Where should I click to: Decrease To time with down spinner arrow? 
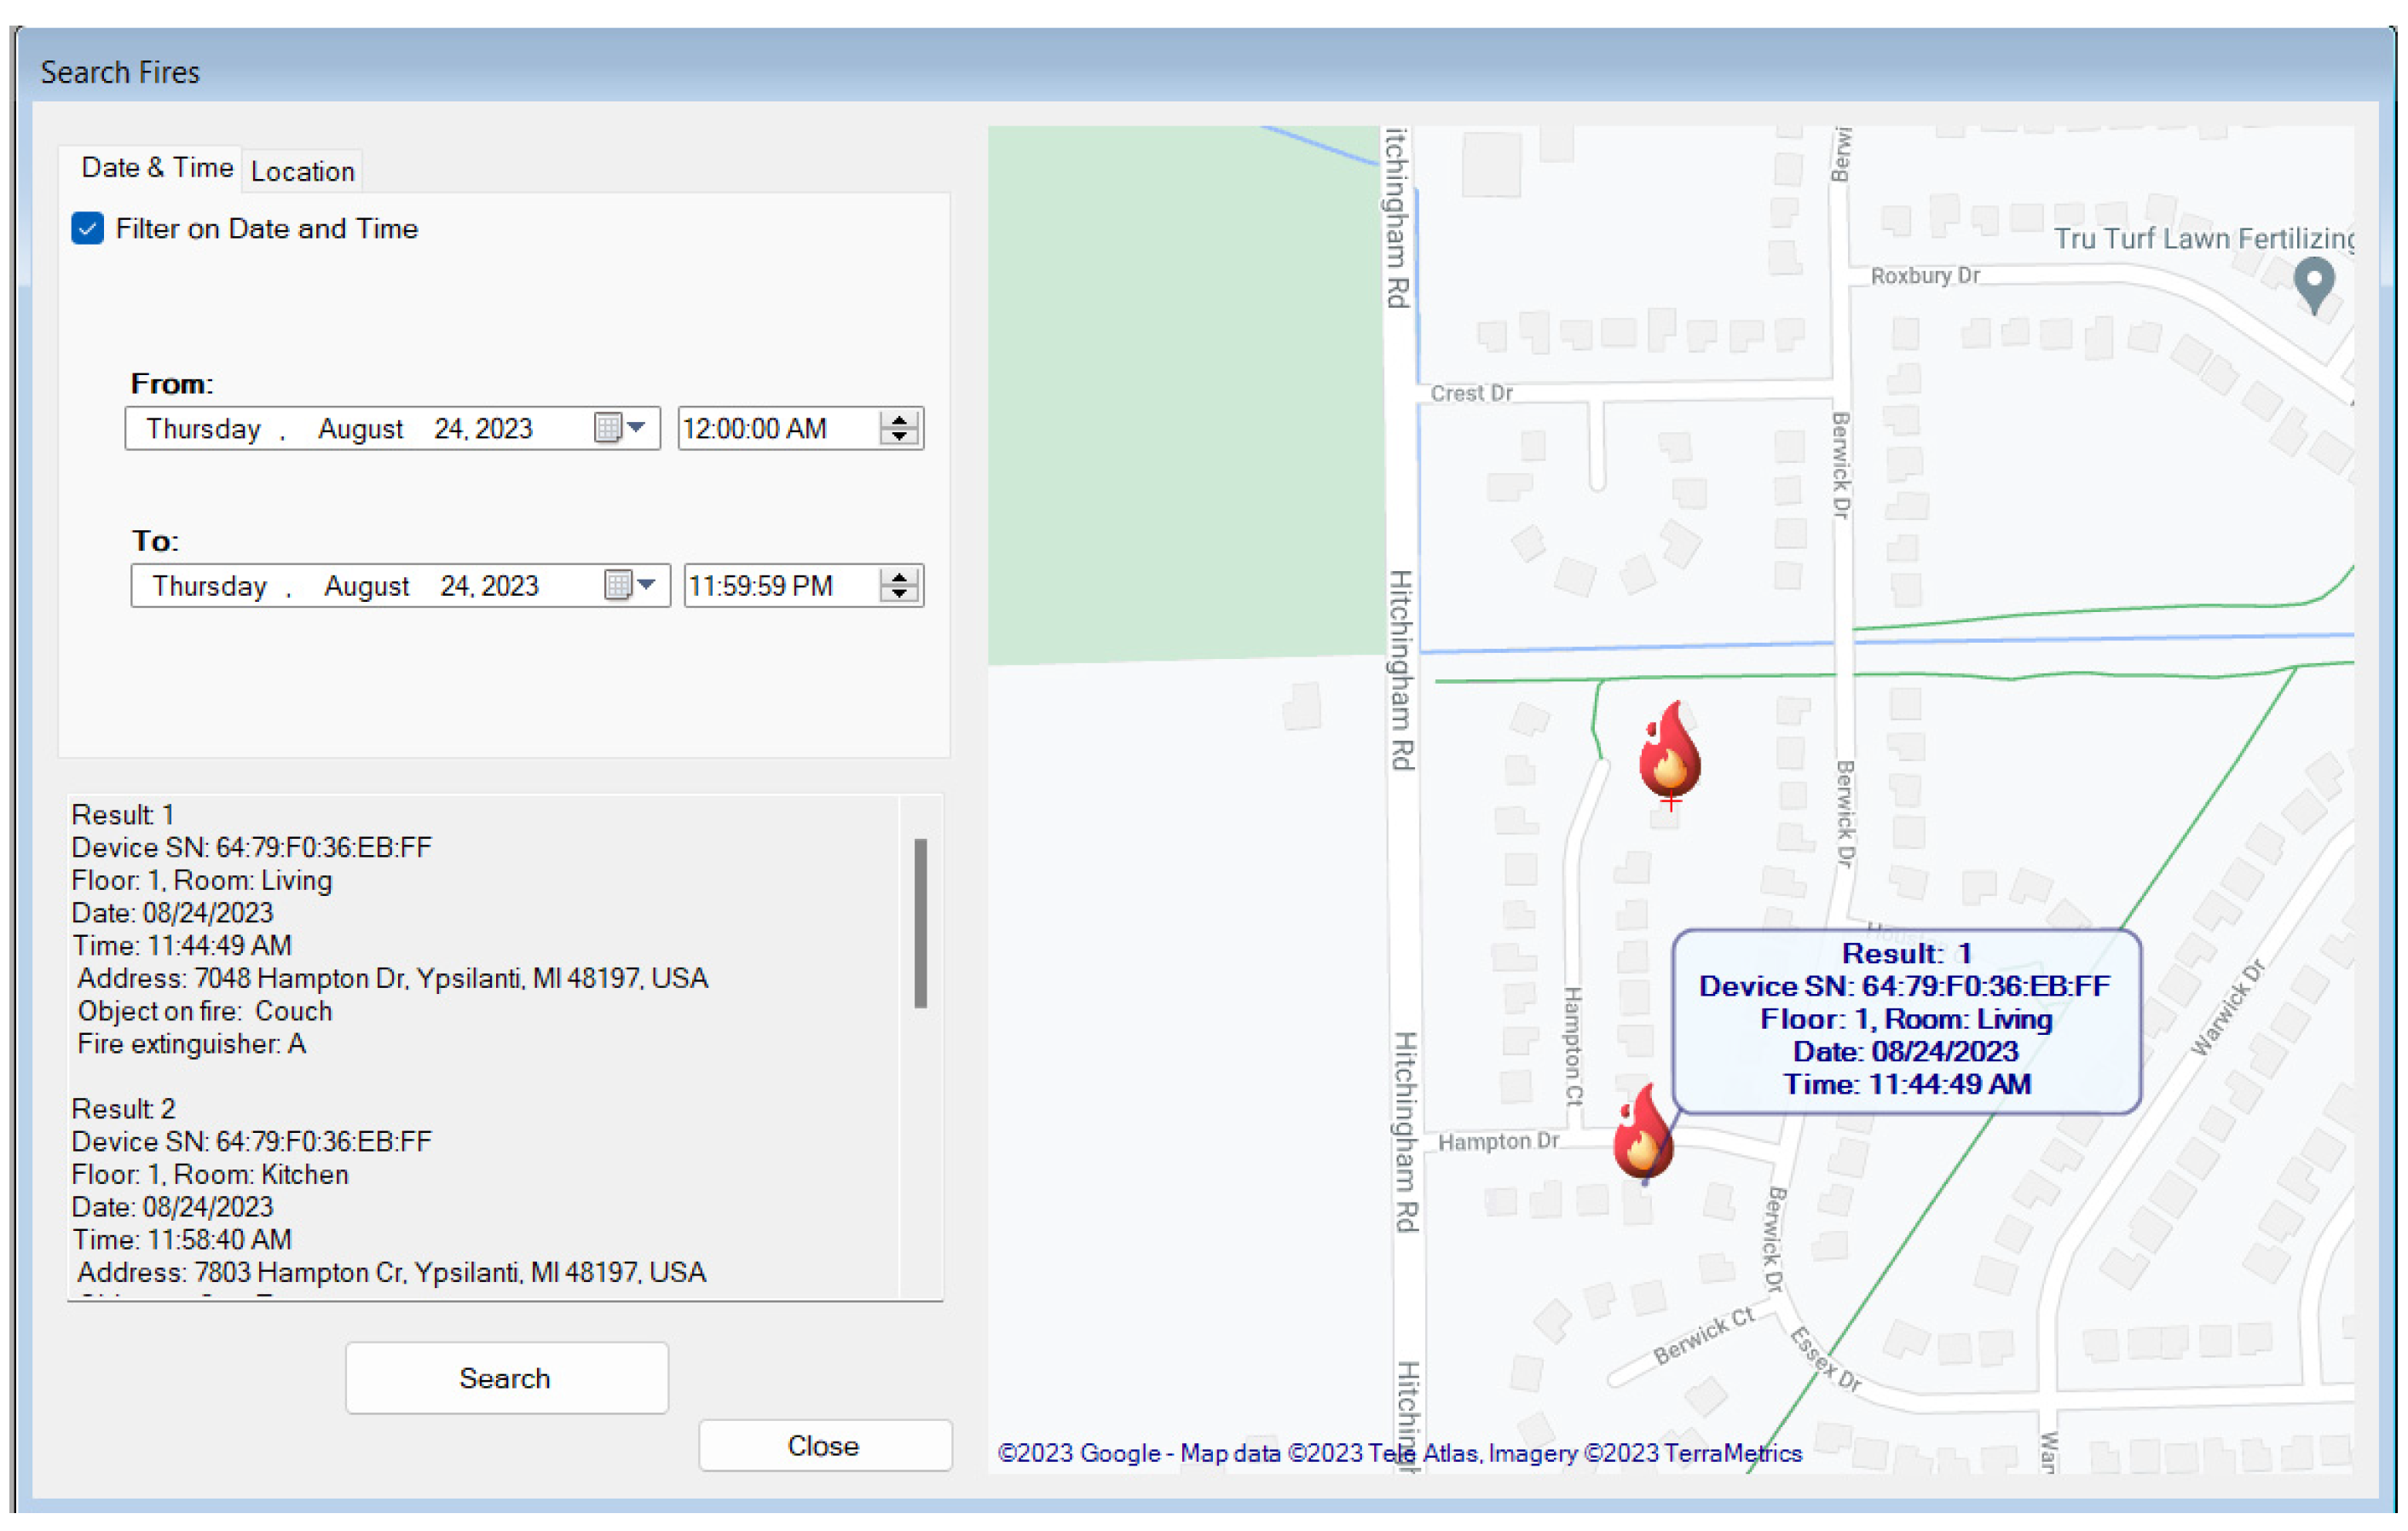[899, 594]
